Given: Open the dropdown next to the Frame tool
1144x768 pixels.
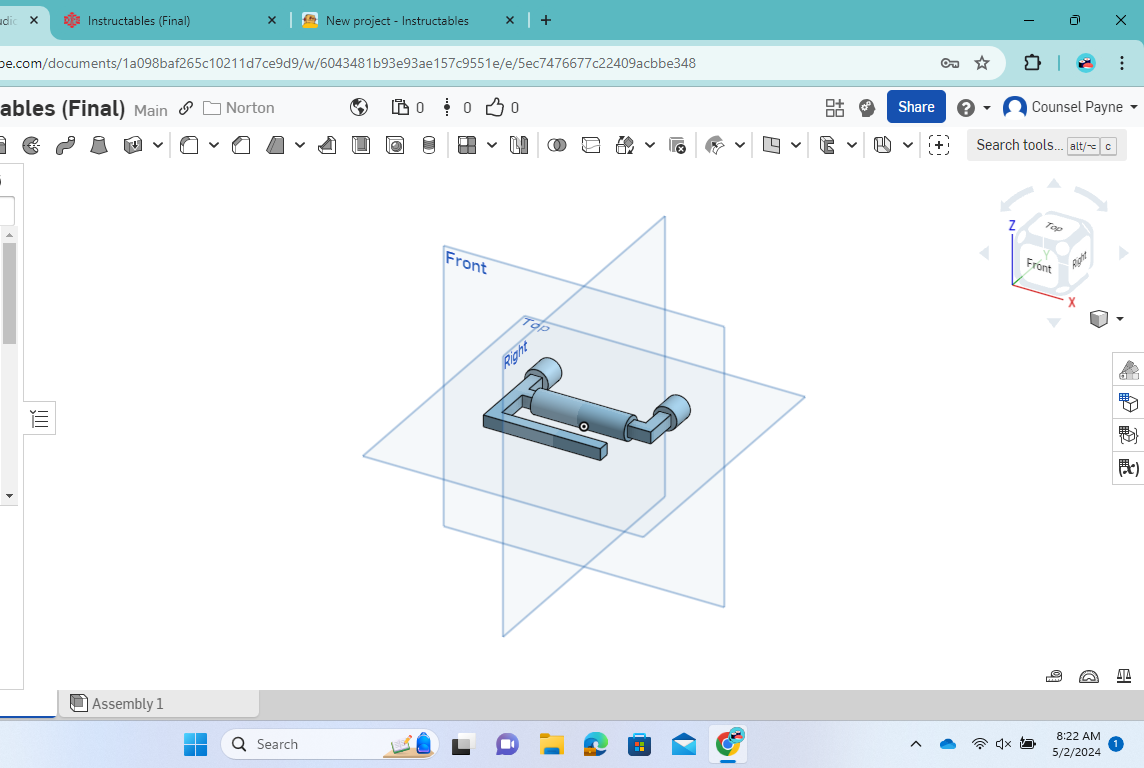Looking at the screenshot, I should click(x=851, y=145).
